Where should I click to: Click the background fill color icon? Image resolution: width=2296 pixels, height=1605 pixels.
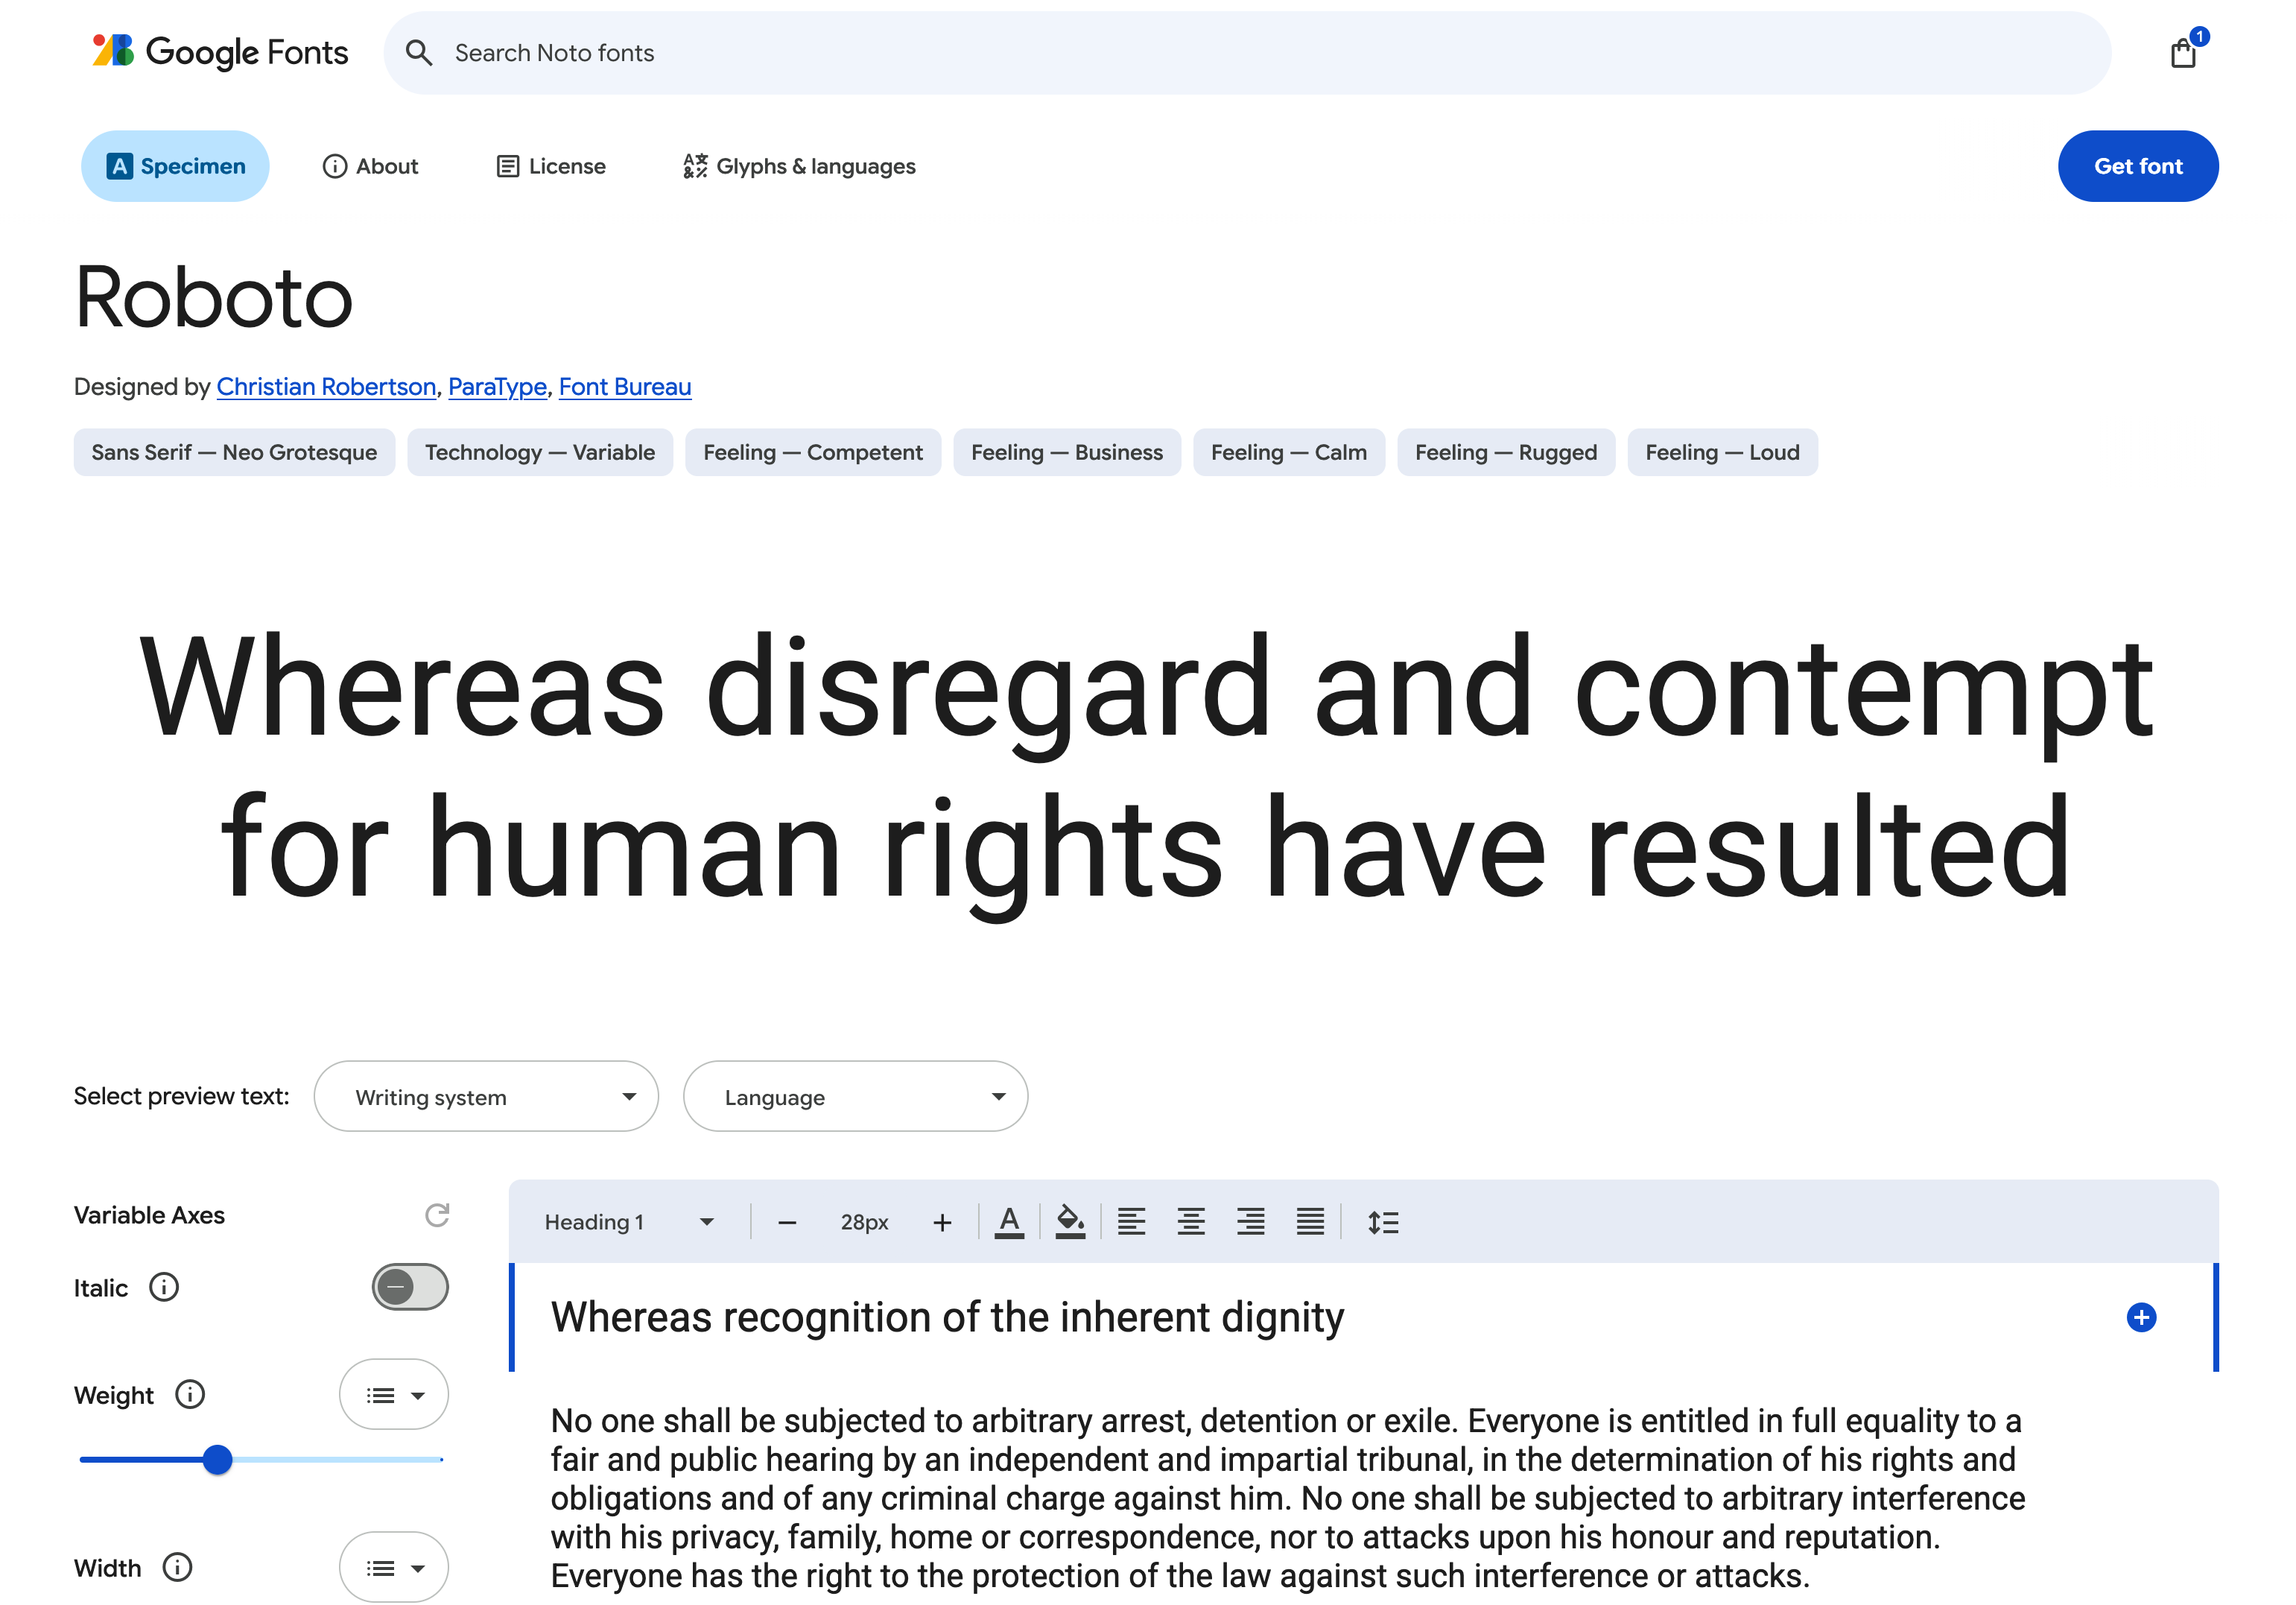tap(1070, 1222)
